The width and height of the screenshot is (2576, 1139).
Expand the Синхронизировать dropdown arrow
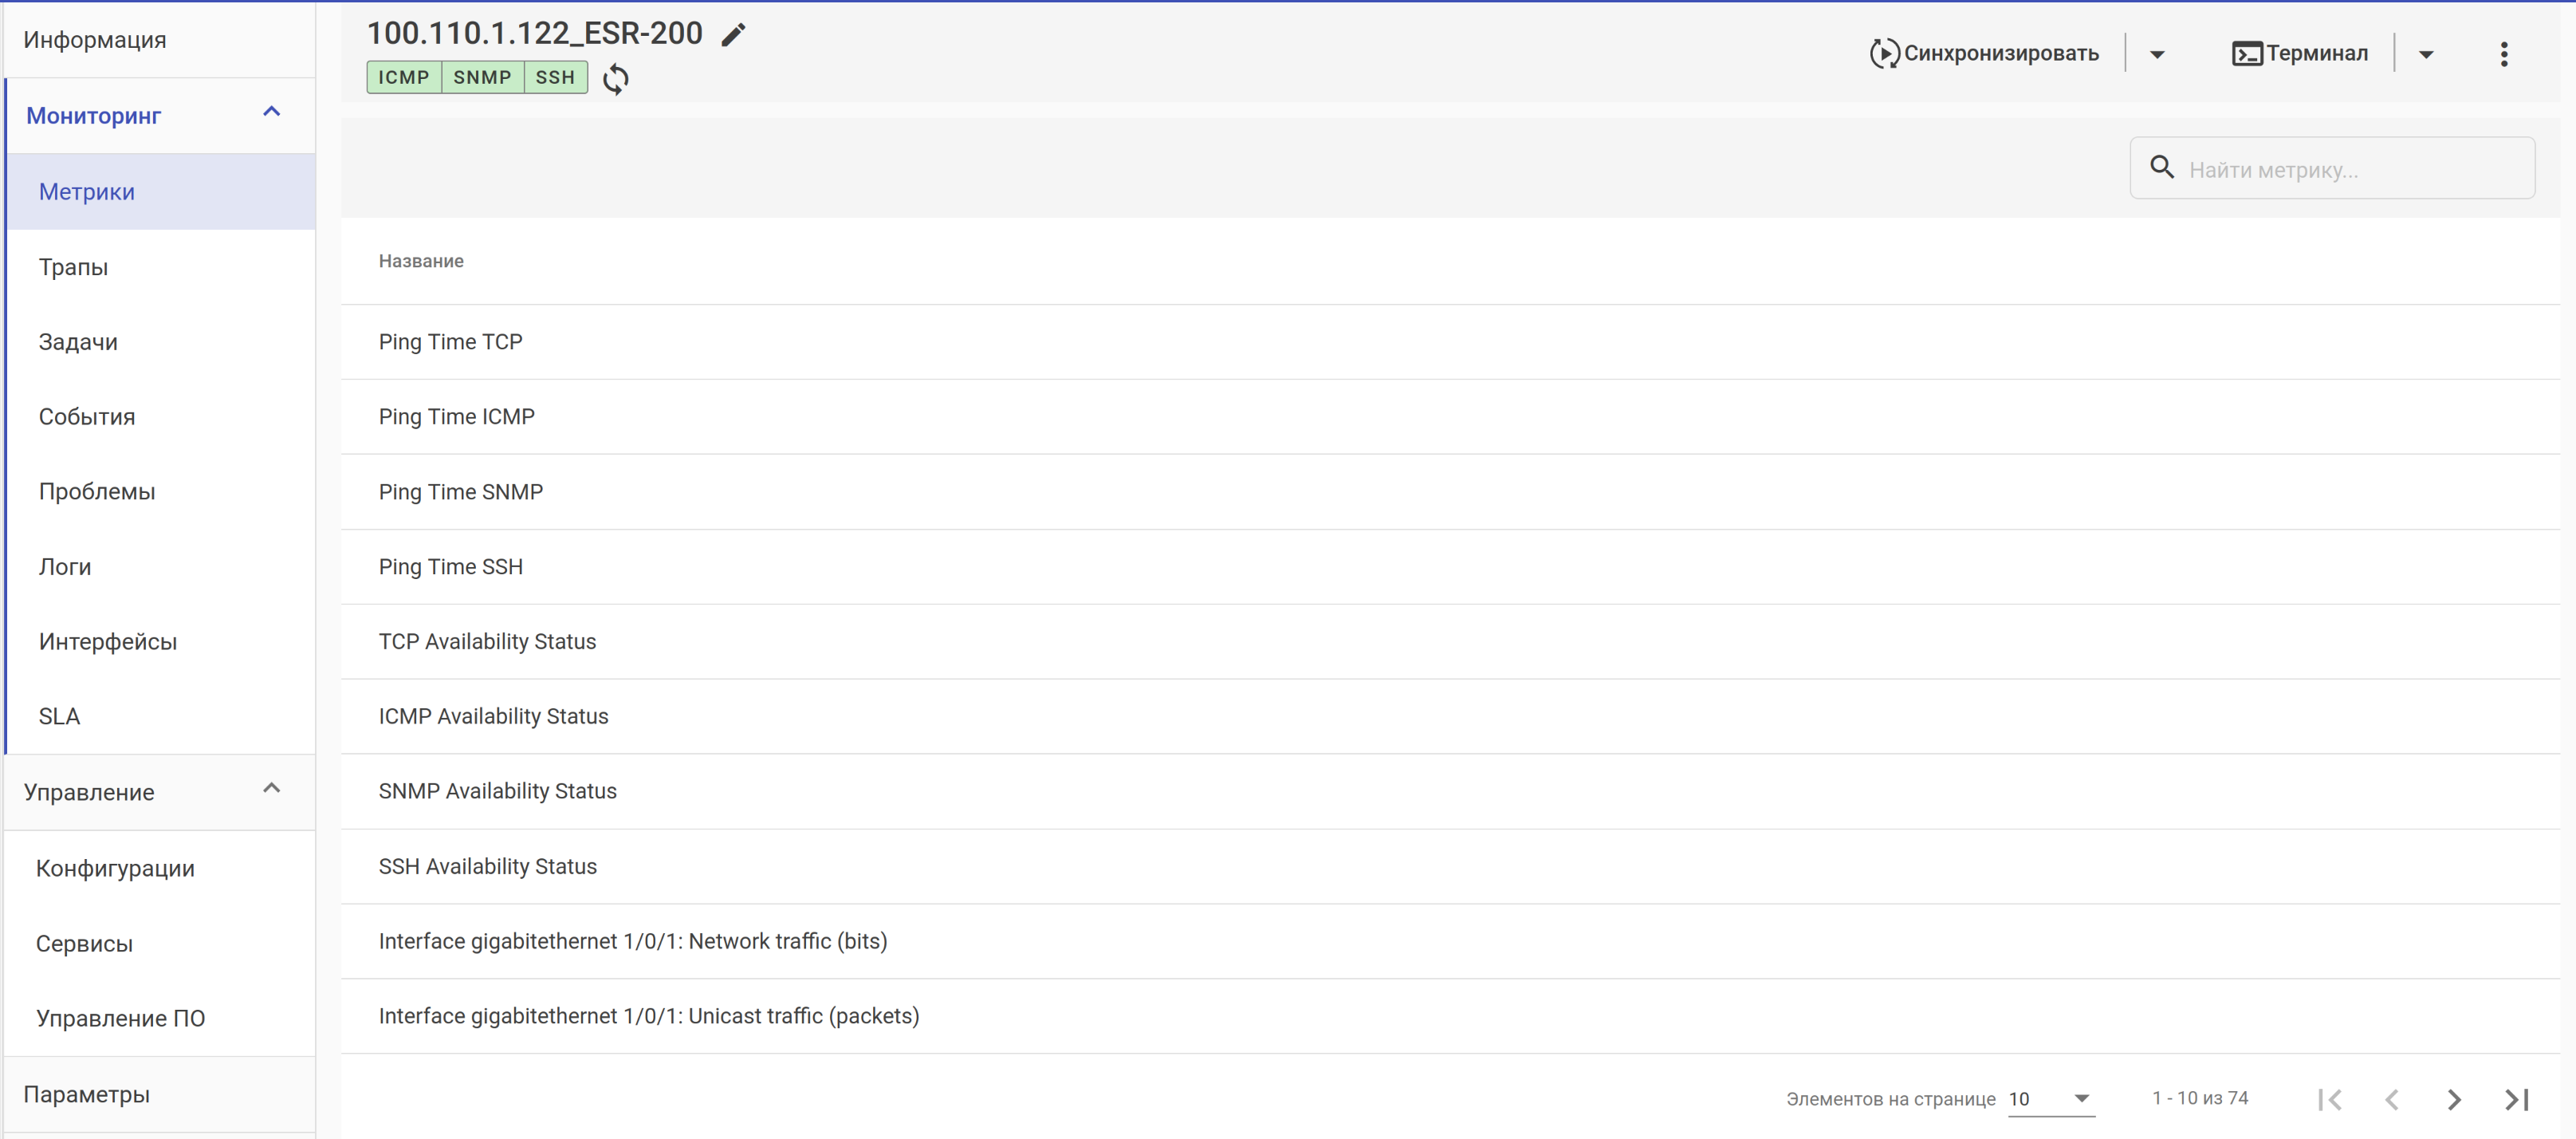tap(2157, 55)
